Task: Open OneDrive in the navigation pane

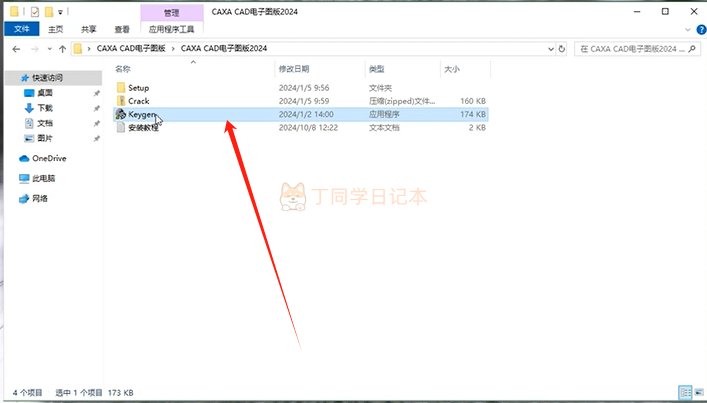Action: click(x=49, y=159)
